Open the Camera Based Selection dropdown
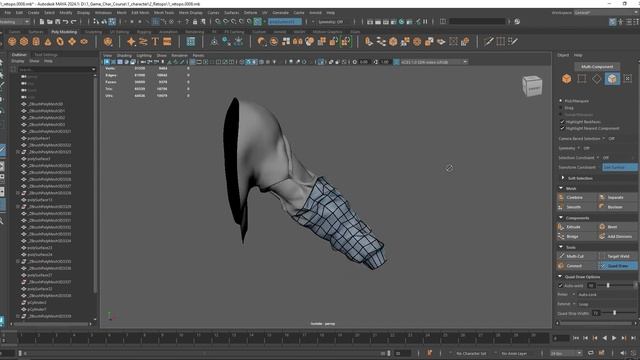 pos(604,138)
